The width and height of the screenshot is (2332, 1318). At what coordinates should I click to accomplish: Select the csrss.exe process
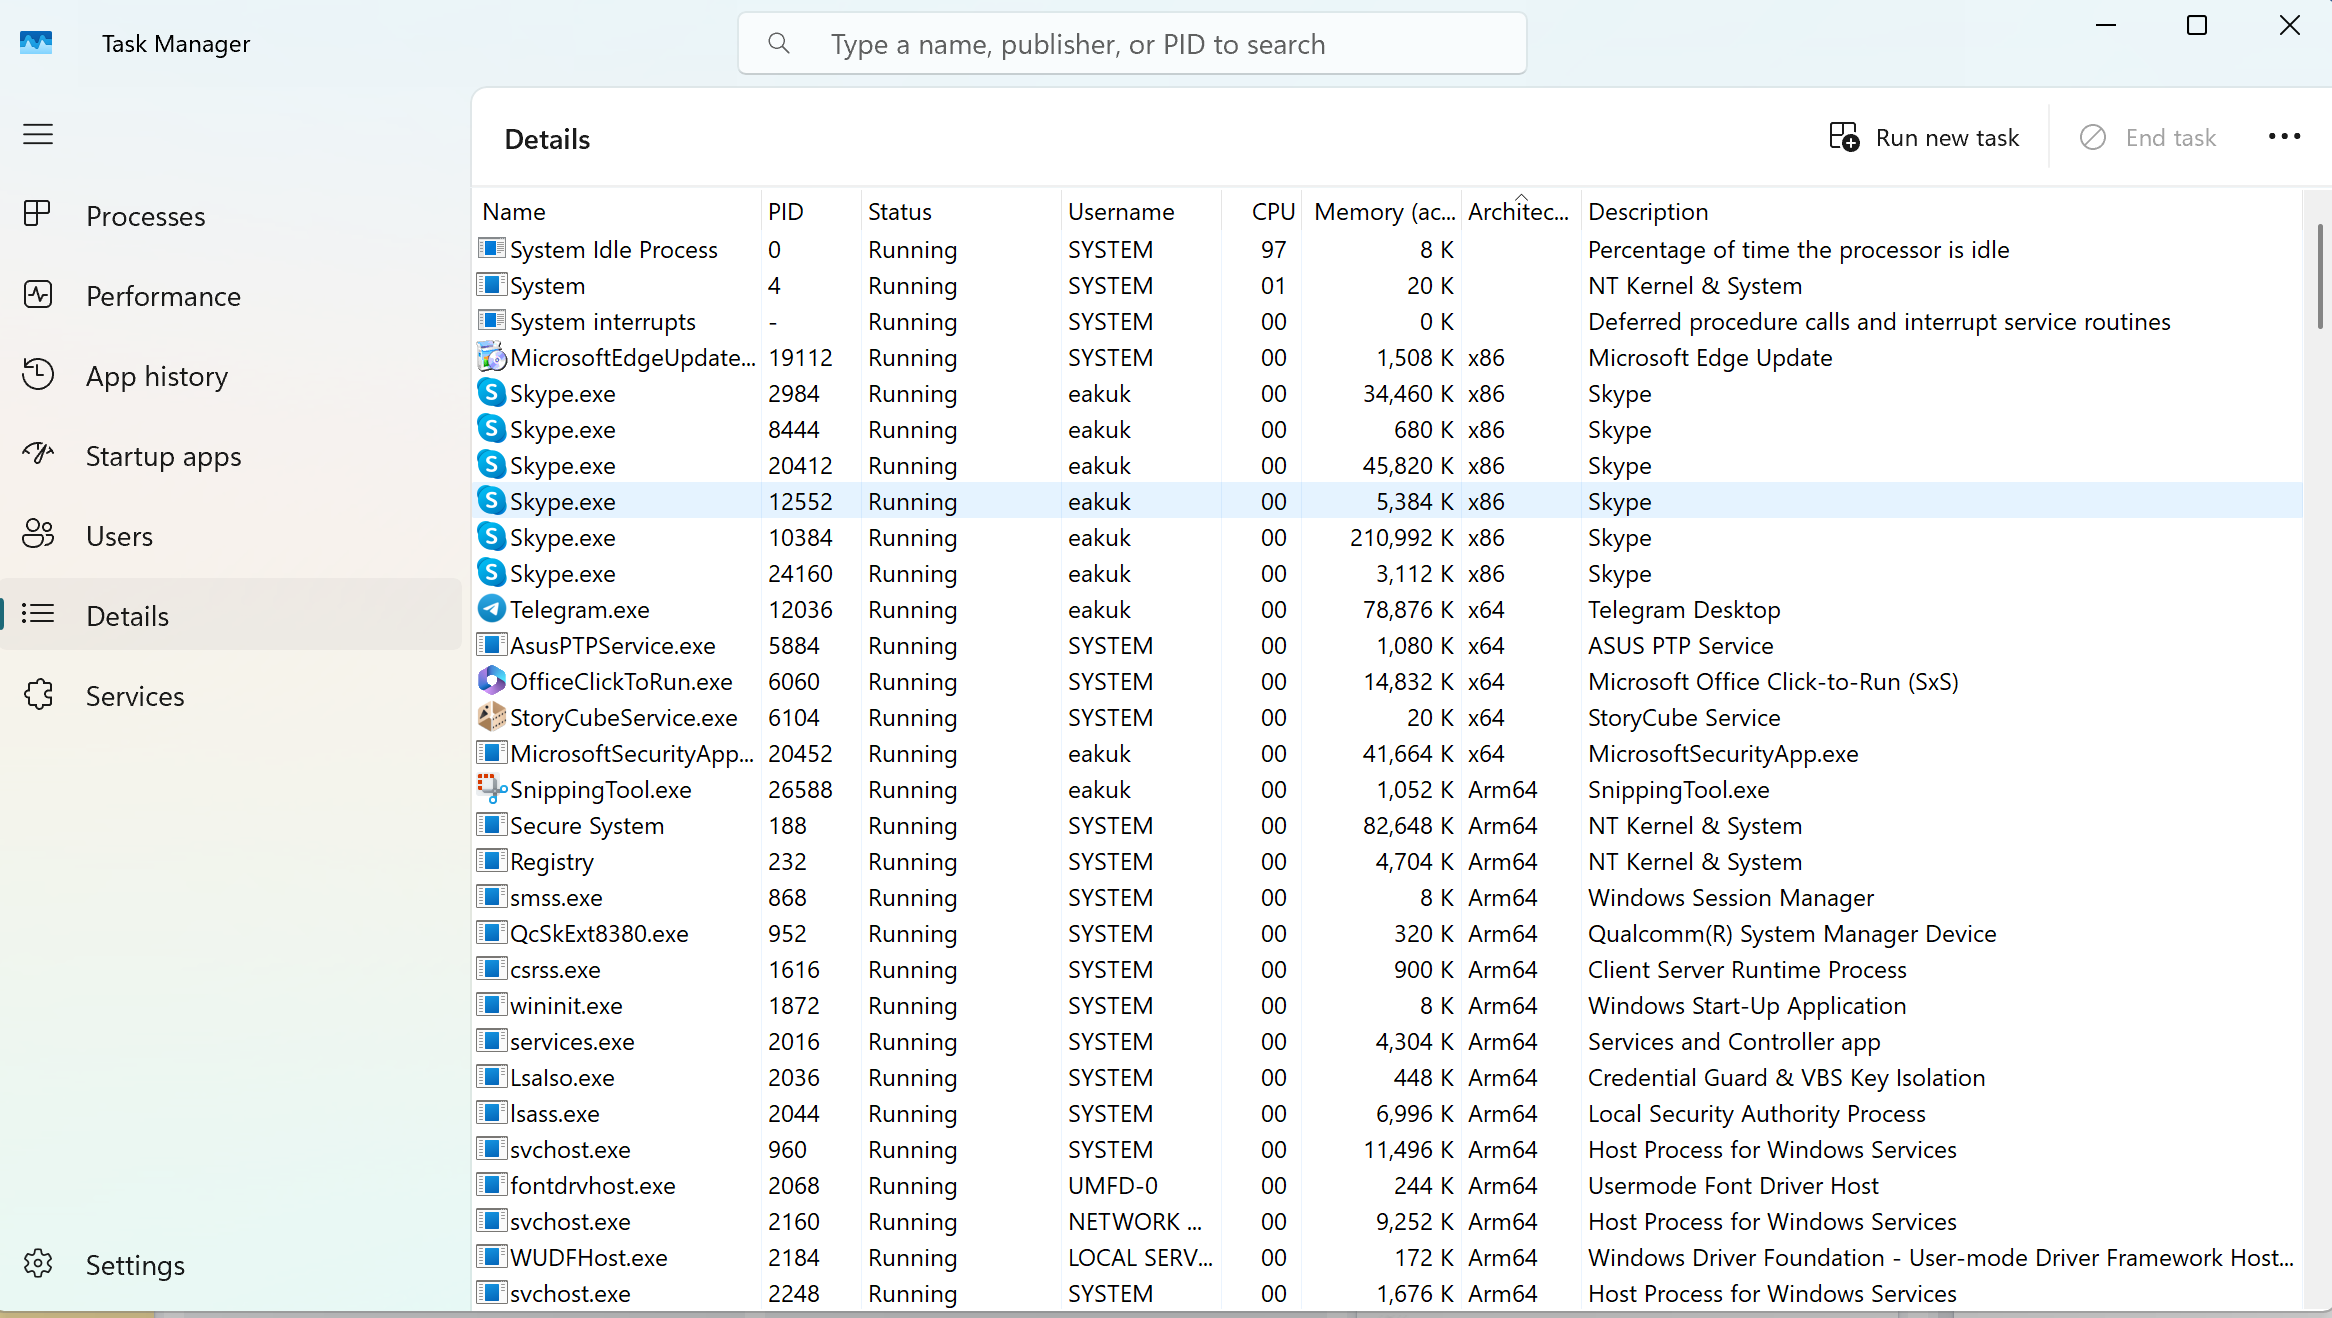point(1388,969)
